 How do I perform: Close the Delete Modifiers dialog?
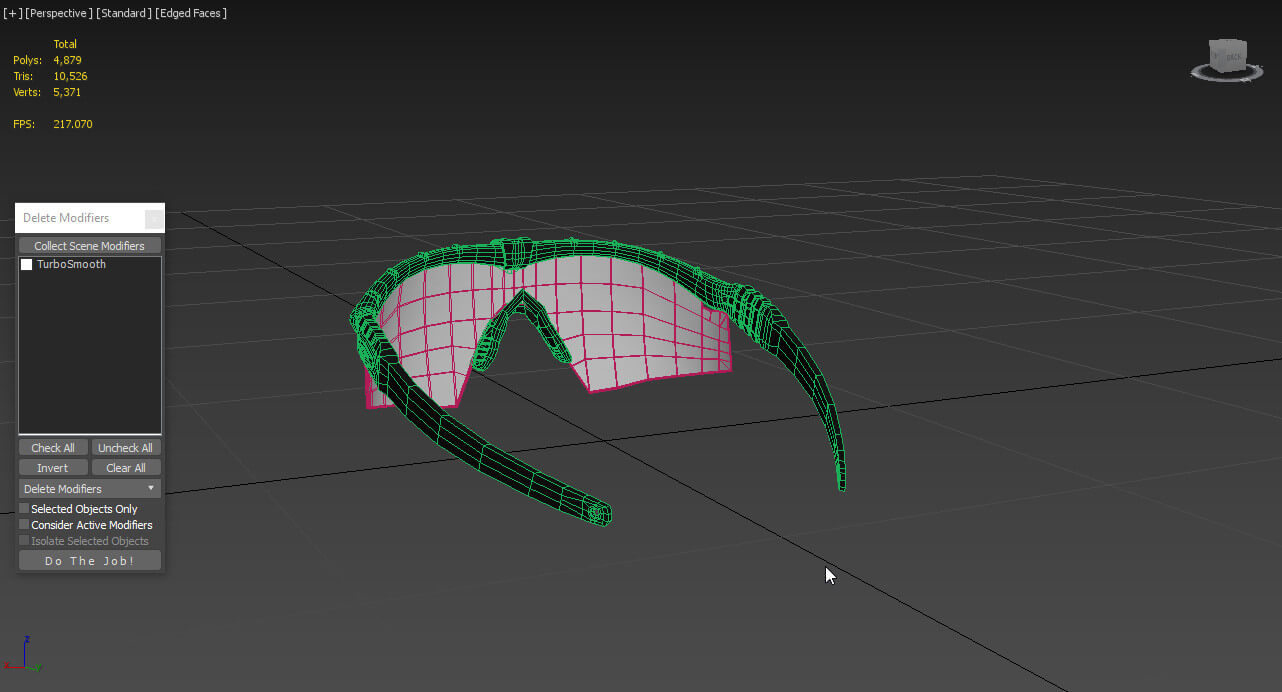pyautogui.click(x=154, y=218)
